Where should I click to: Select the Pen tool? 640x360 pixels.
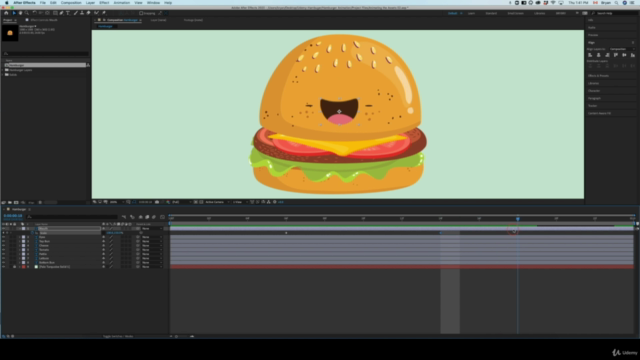[x=62, y=13]
